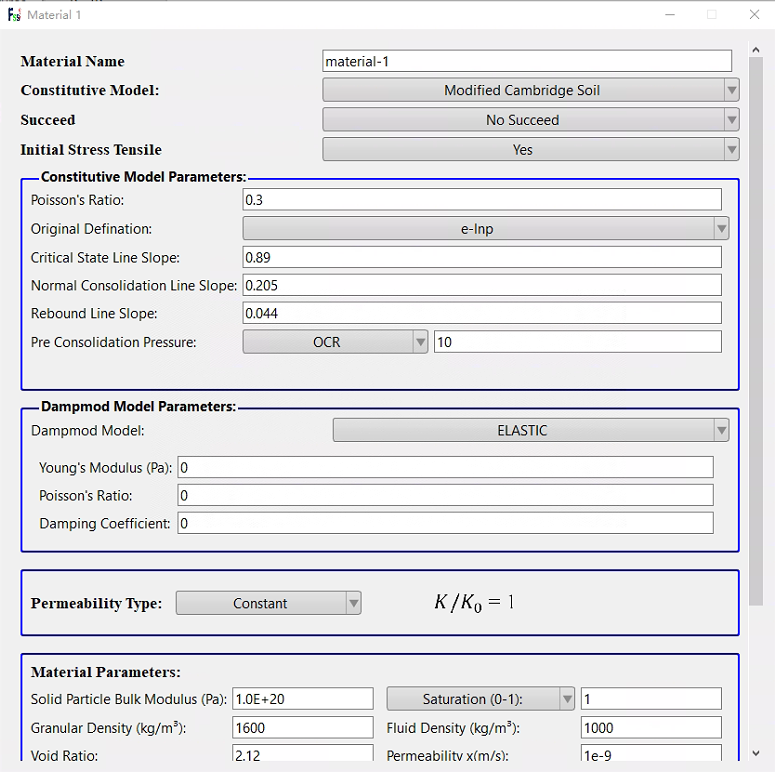Click the Solid Particle Bulk Modulus field
This screenshot has height=772, width=775.
[303, 699]
